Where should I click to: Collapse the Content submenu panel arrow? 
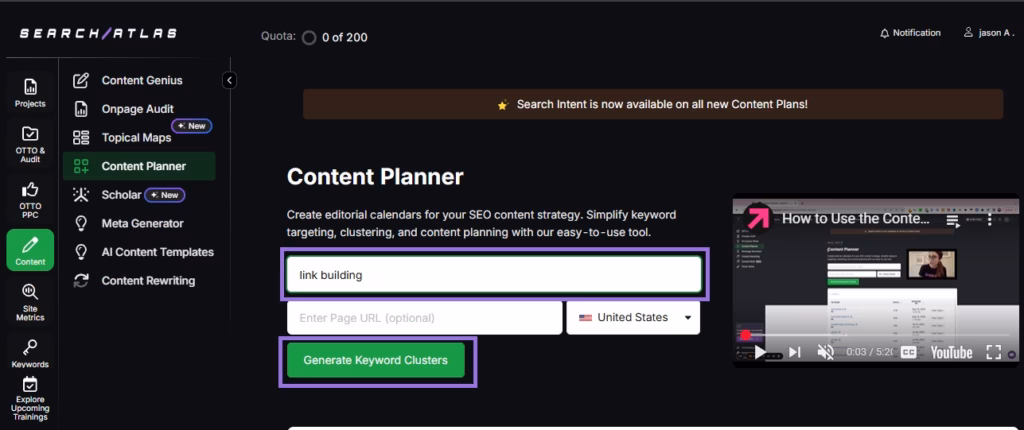click(x=229, y=80)
